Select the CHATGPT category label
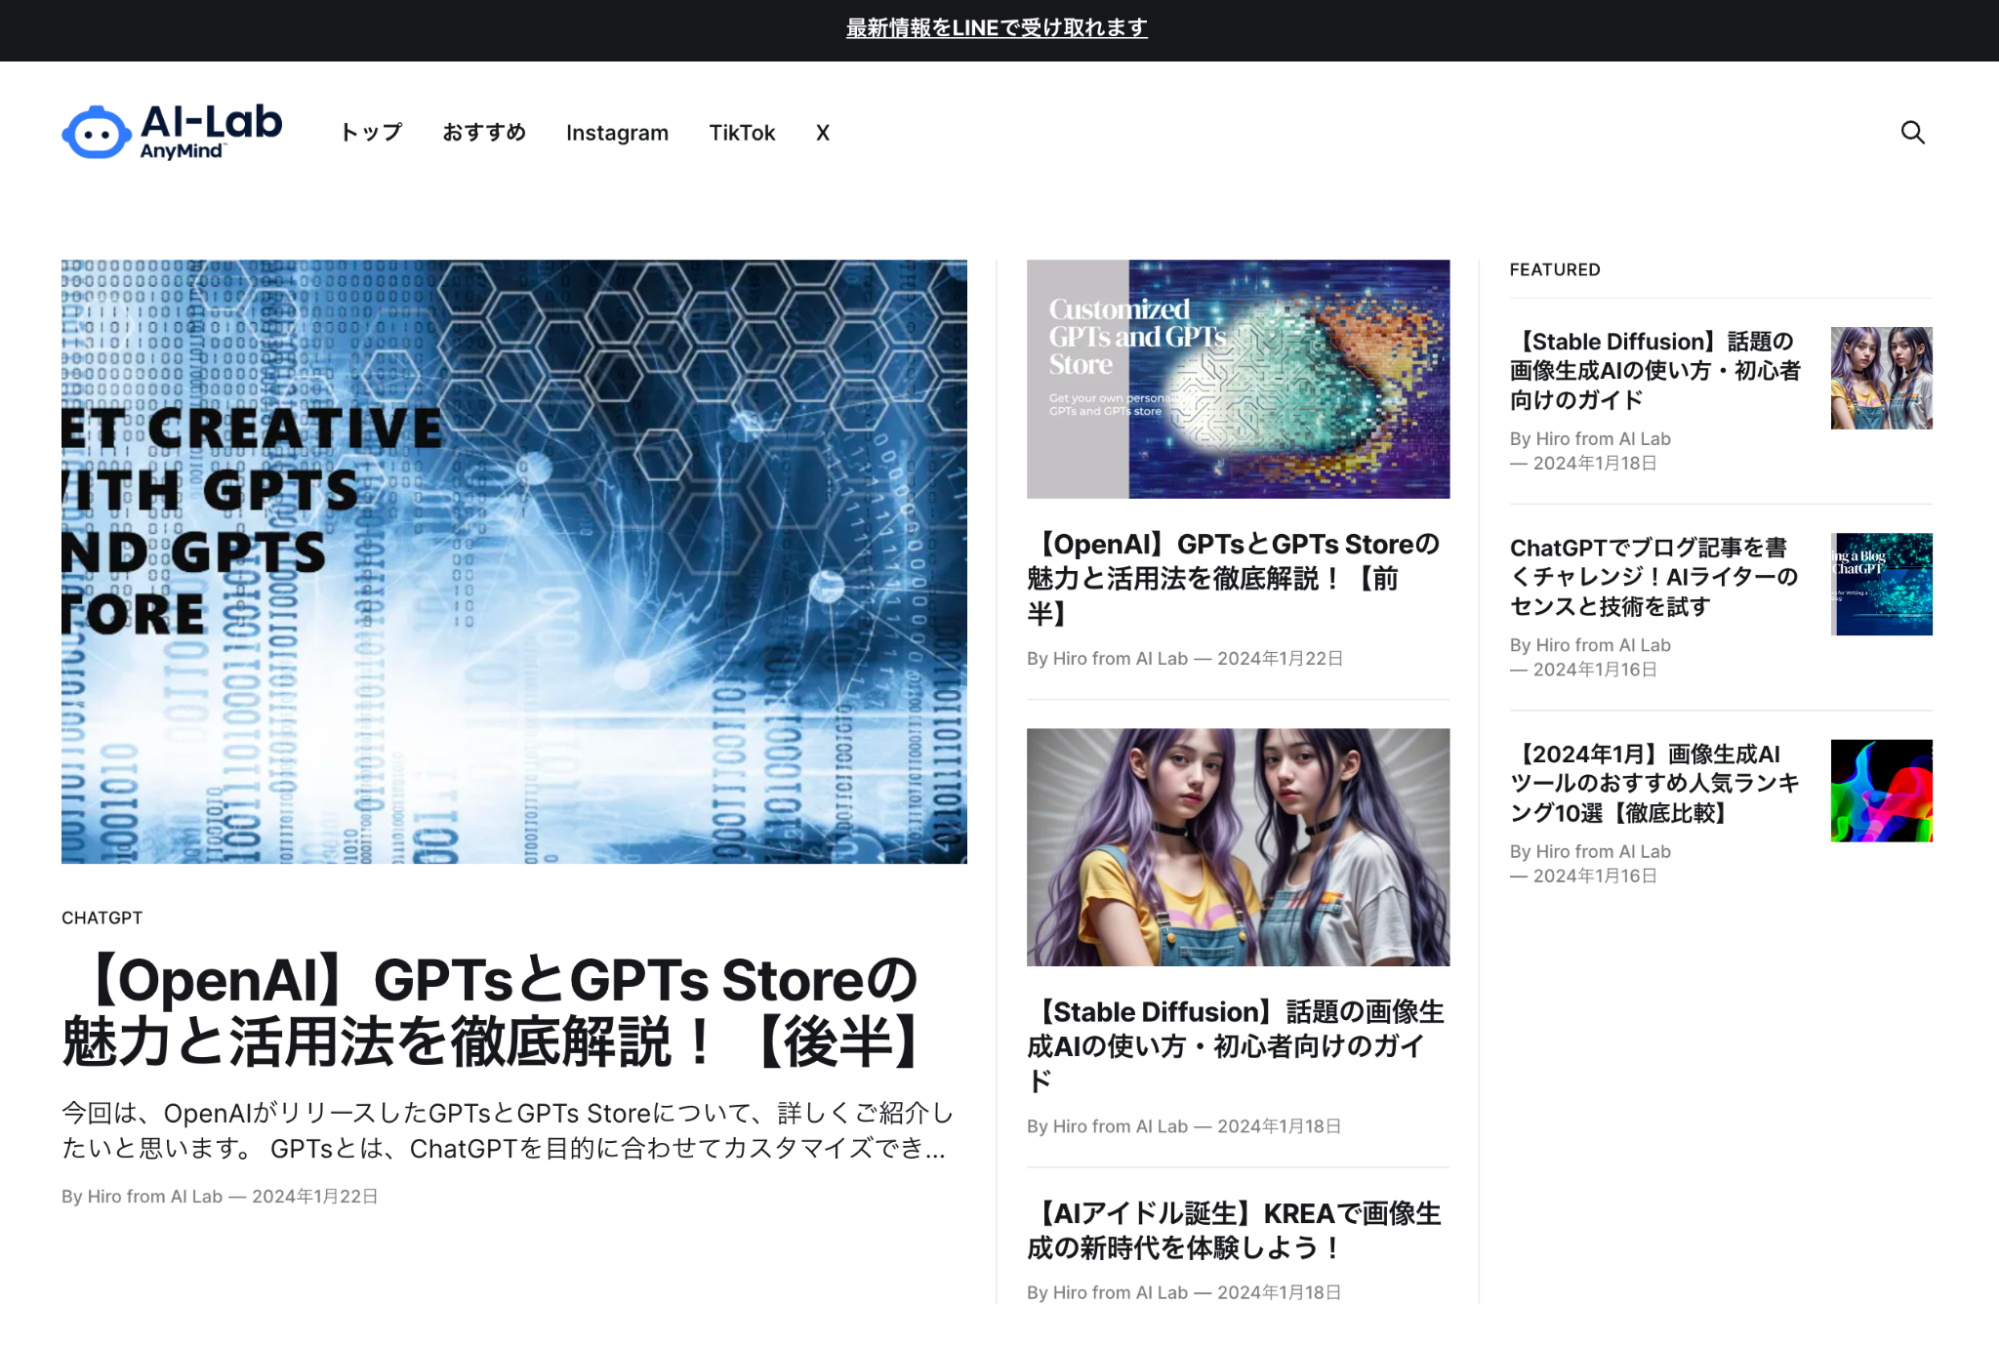 click(102, 917)
